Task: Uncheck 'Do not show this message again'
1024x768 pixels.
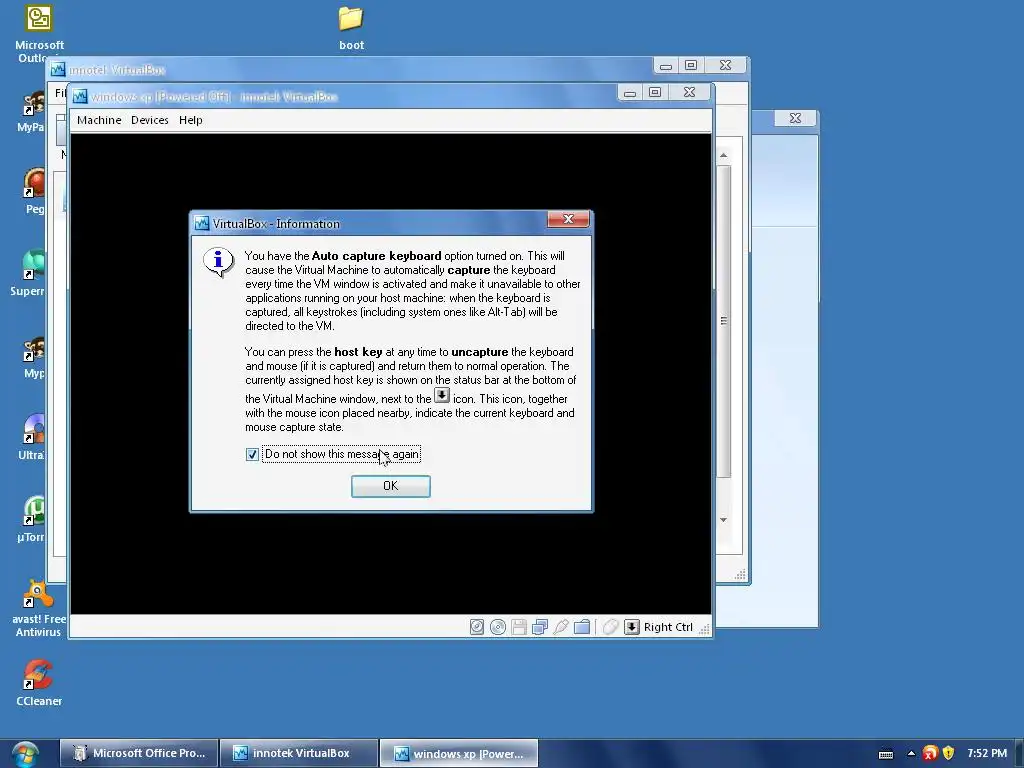Action: (x=252, y=455)
